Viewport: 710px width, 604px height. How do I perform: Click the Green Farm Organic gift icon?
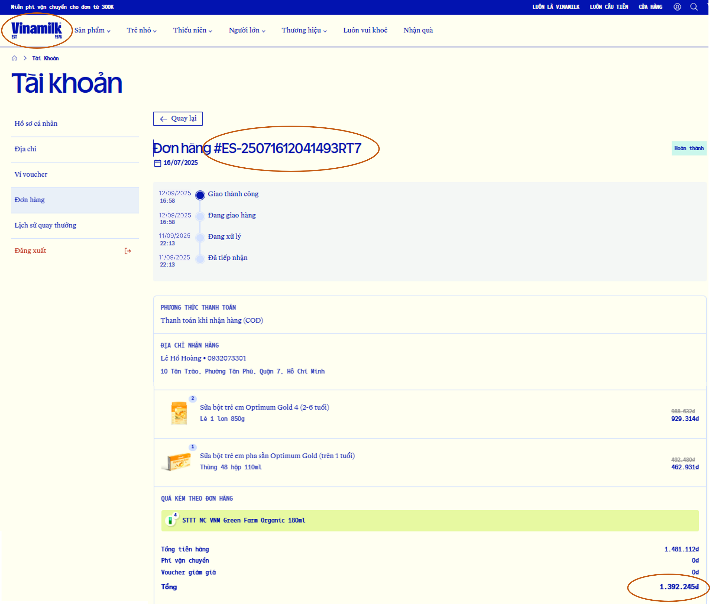[x=171, y=520]
